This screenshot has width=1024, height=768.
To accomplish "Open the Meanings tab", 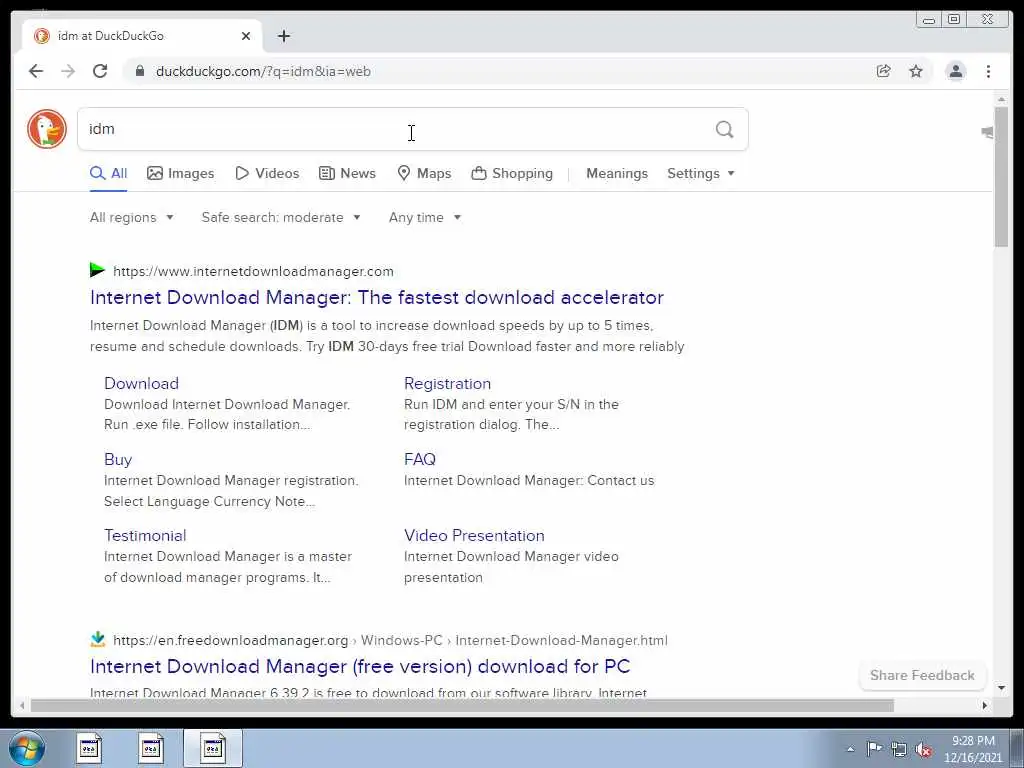I will pyautogui.click(x=617, y=173).
